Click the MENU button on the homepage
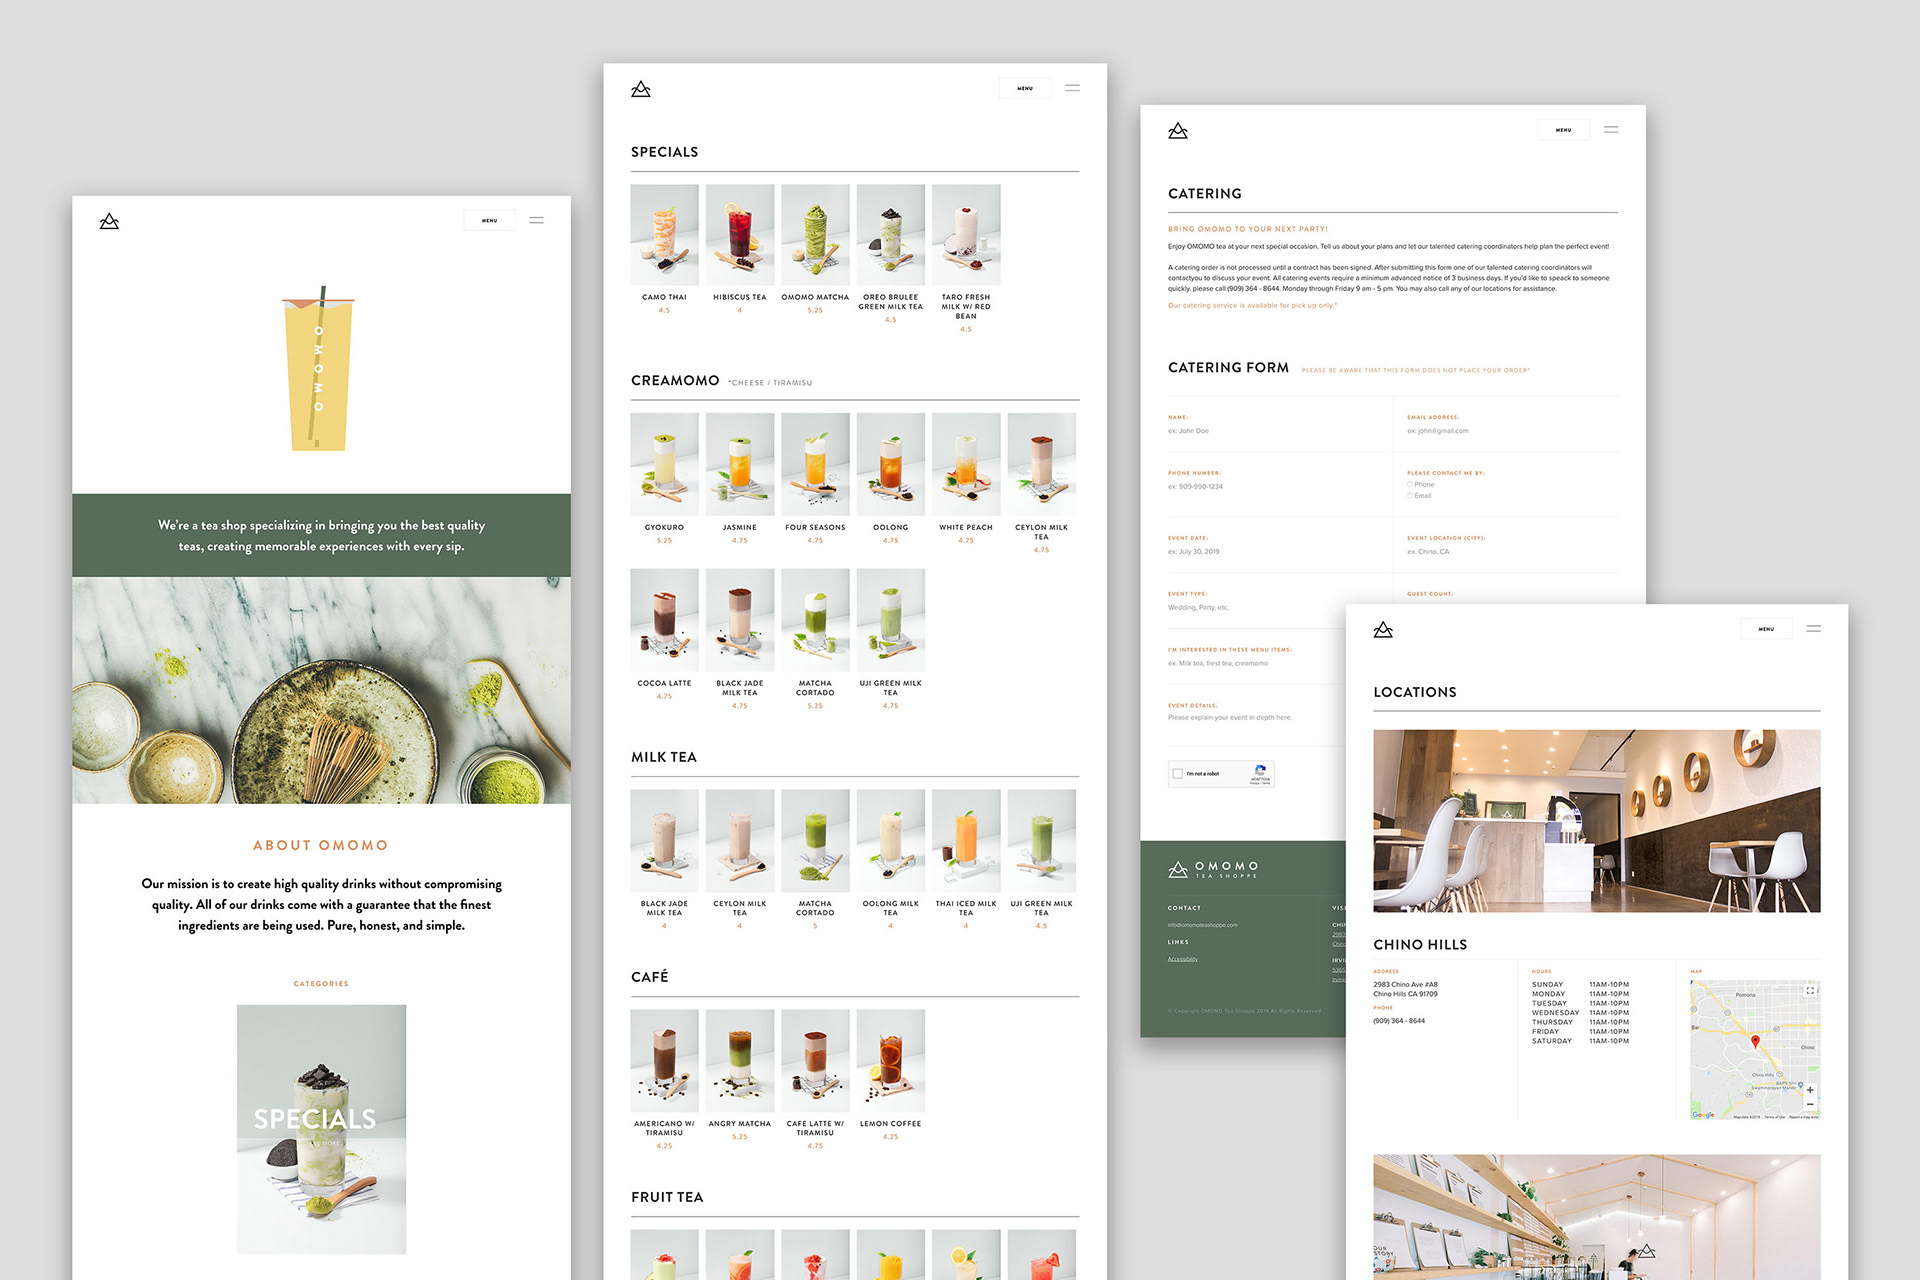Image resolution: width=1920 pixels, height=1280 pixels. (x=489, y=220)
